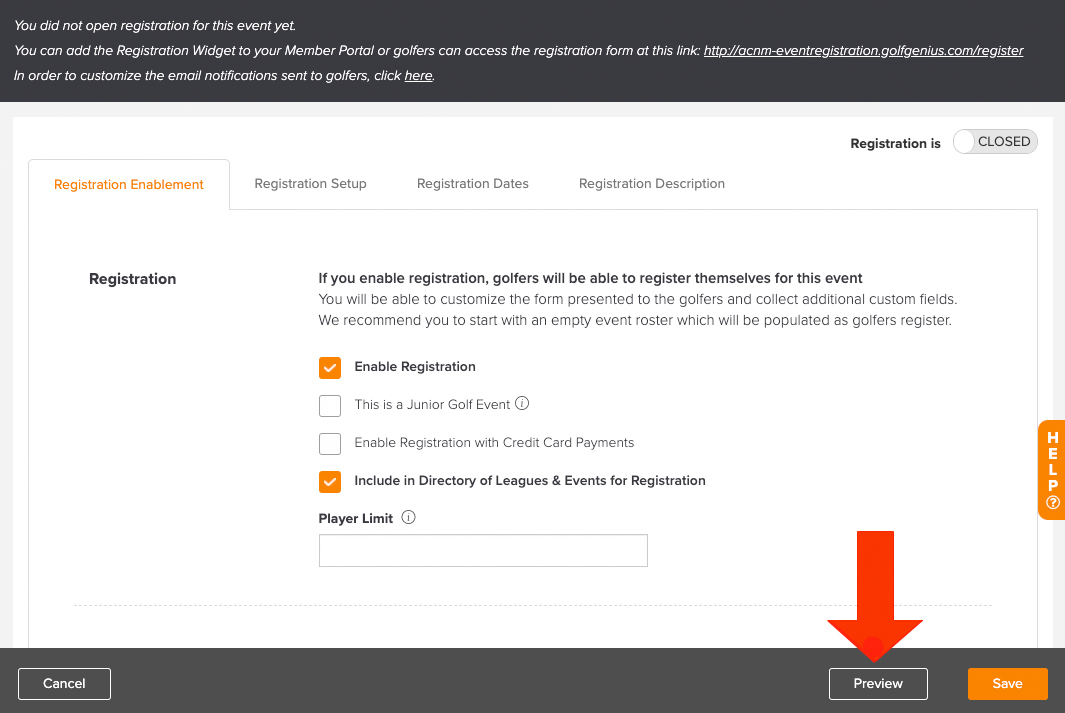The width and height of the screenshot is (1065, 713).
Task: Follow the 'here' email notifications link
Action: tap(418, 75)
